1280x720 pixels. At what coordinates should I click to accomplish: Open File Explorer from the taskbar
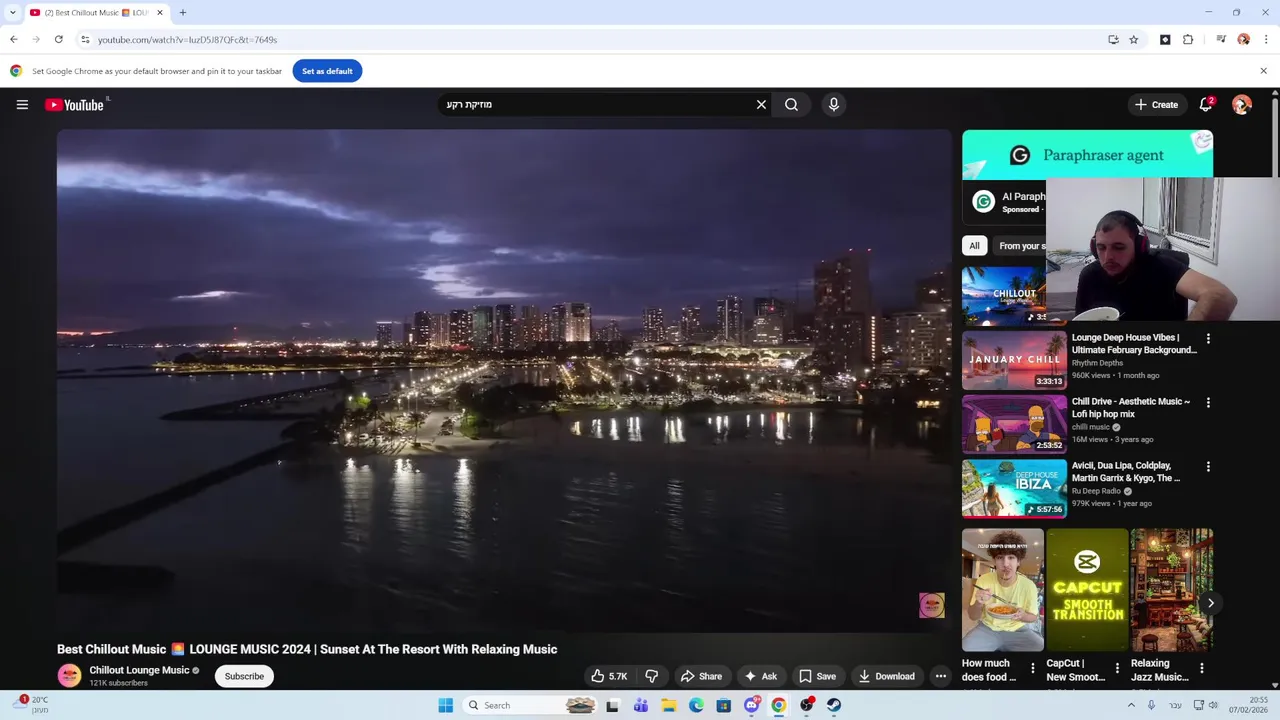pos(668,705)
